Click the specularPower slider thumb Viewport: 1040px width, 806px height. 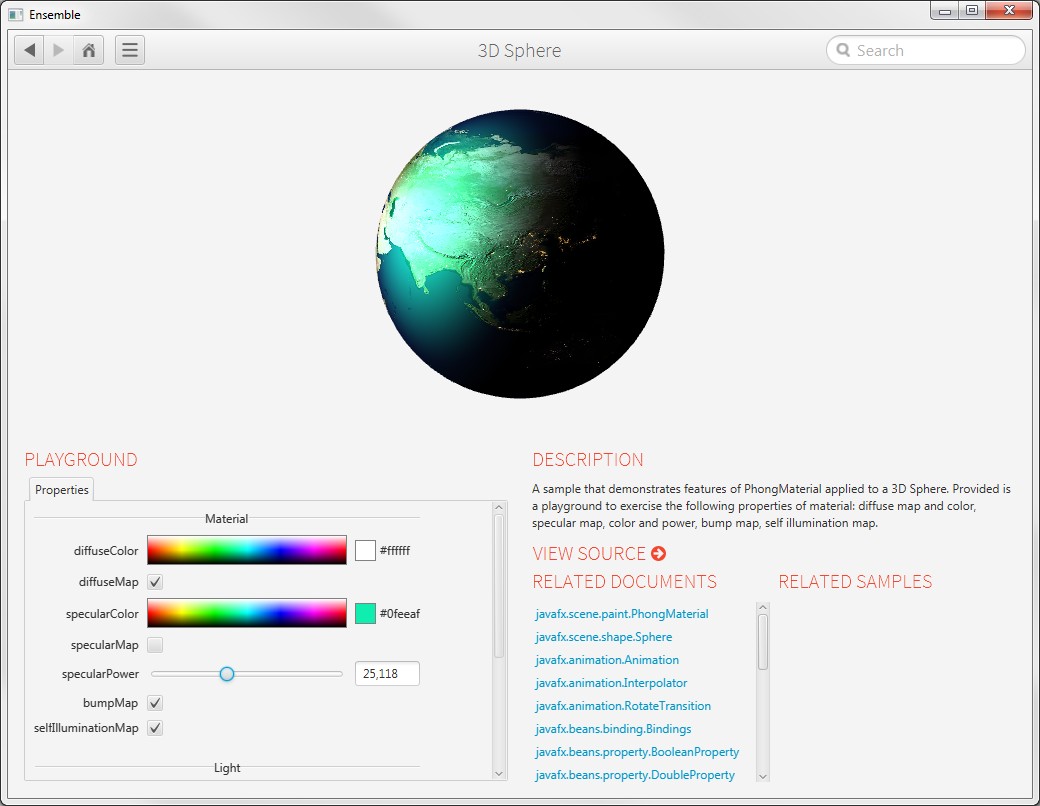point(227,674)
